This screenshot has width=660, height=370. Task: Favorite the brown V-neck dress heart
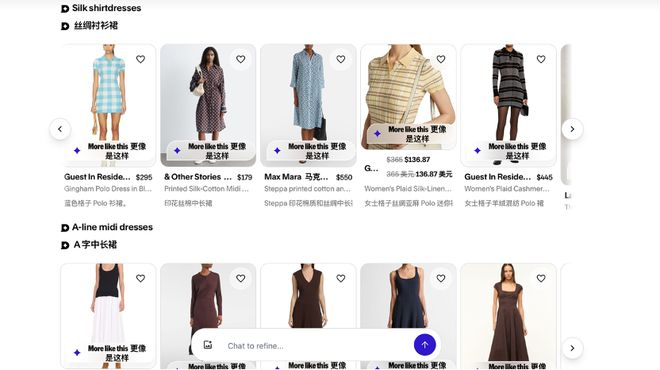[341, 278]
